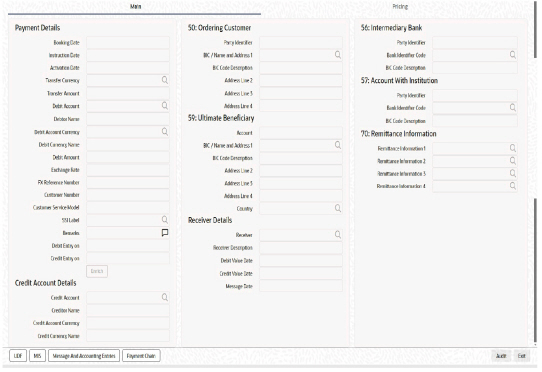Focus the Credit Value Date field
The height and width of the screenshot is (372, 542).
tap(301, 273)
